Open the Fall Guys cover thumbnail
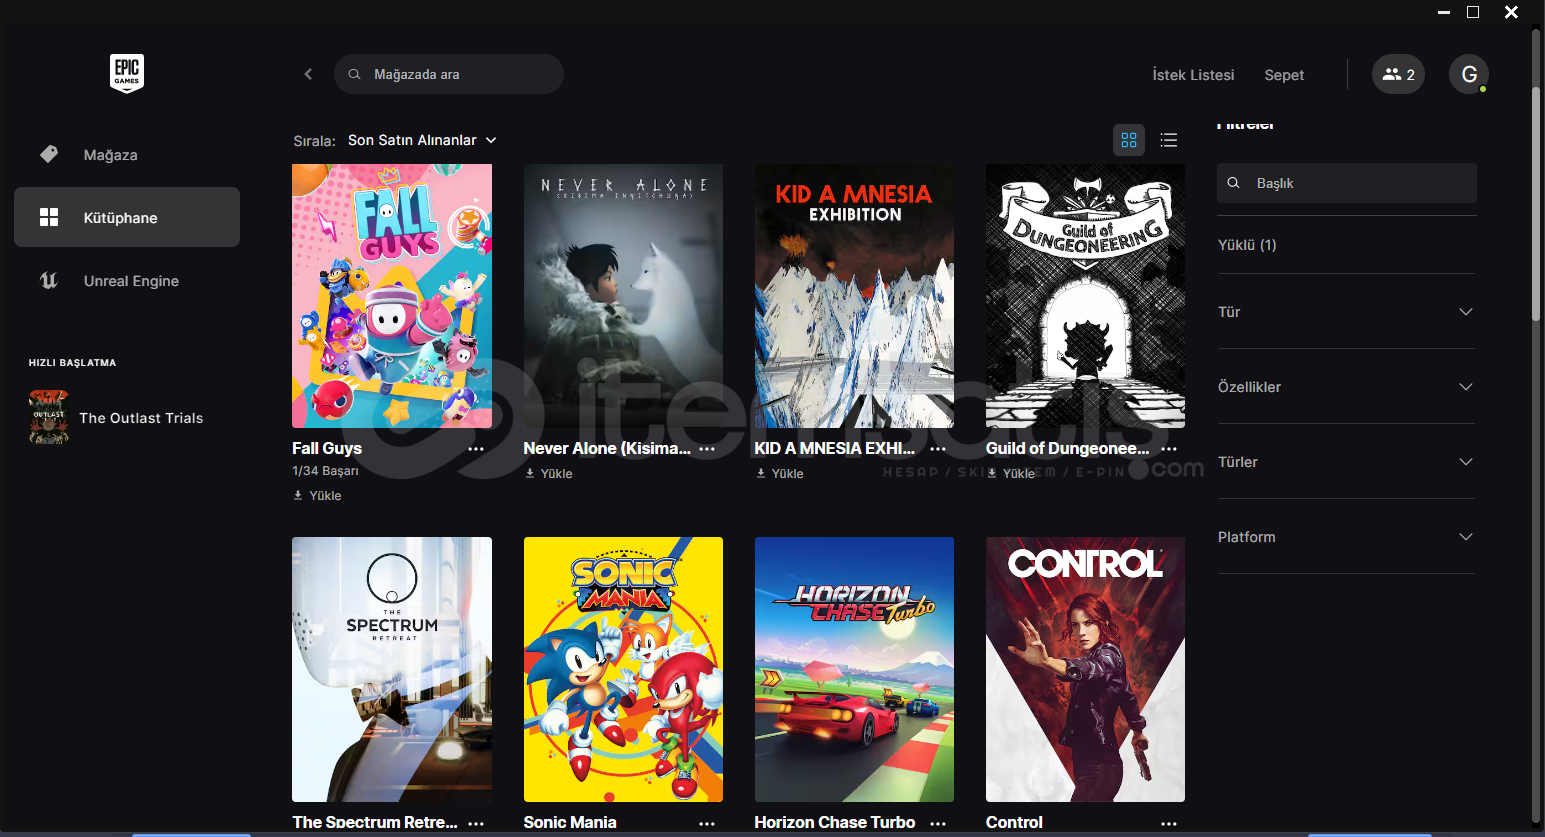The height and width of the screenshot is (837, 1545). [392, 296]
